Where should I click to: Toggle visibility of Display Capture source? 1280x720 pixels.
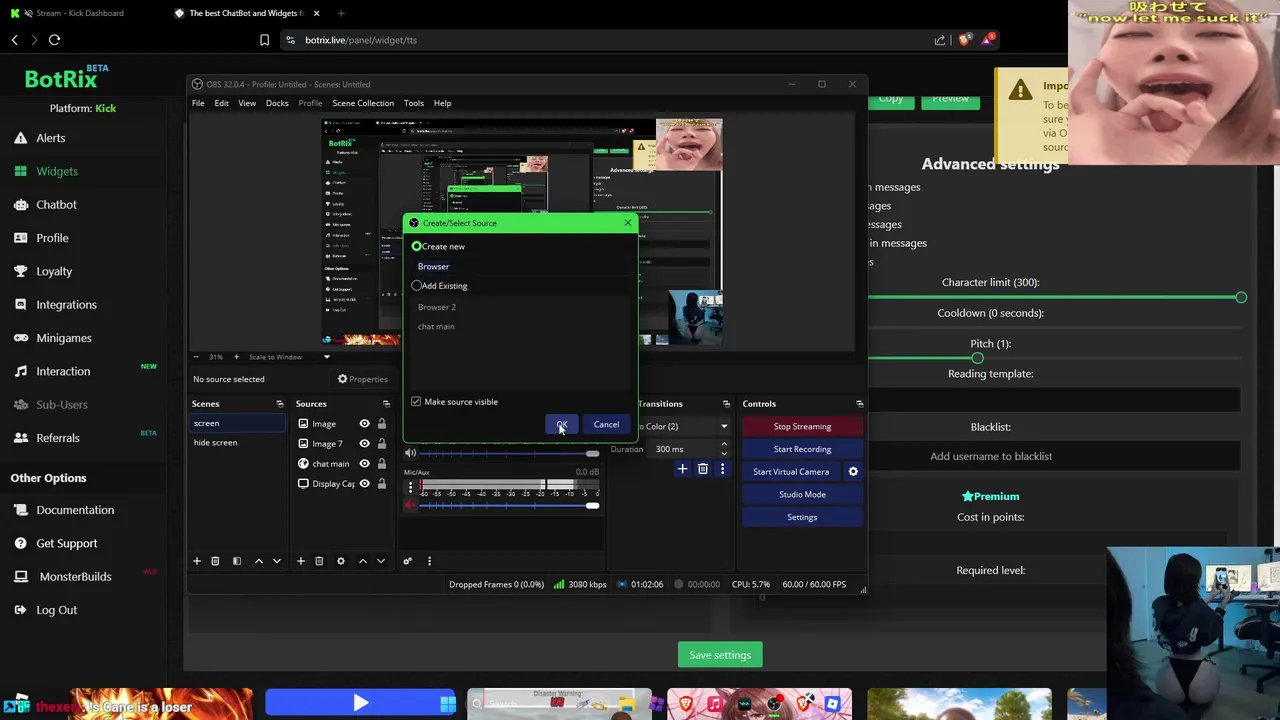click(x=364, y=484)
